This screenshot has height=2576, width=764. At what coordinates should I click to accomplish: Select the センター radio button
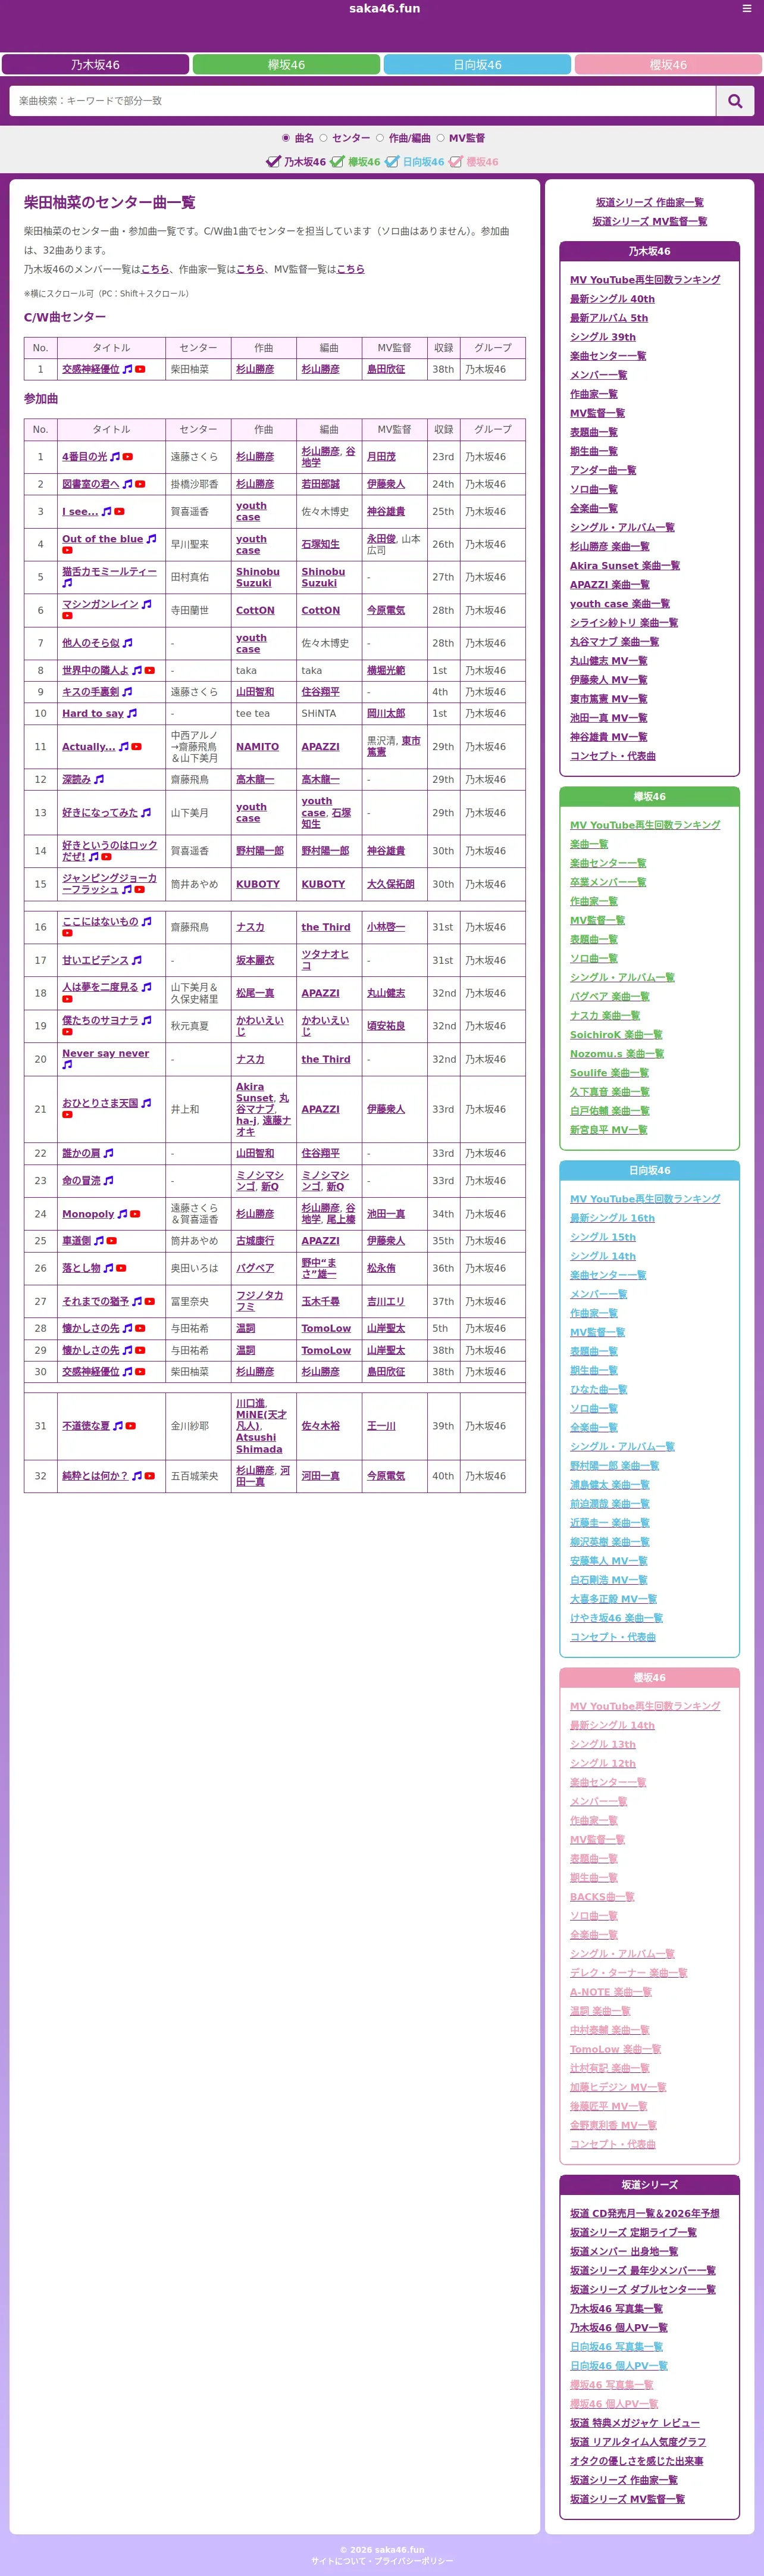click(x=323, y=138)
